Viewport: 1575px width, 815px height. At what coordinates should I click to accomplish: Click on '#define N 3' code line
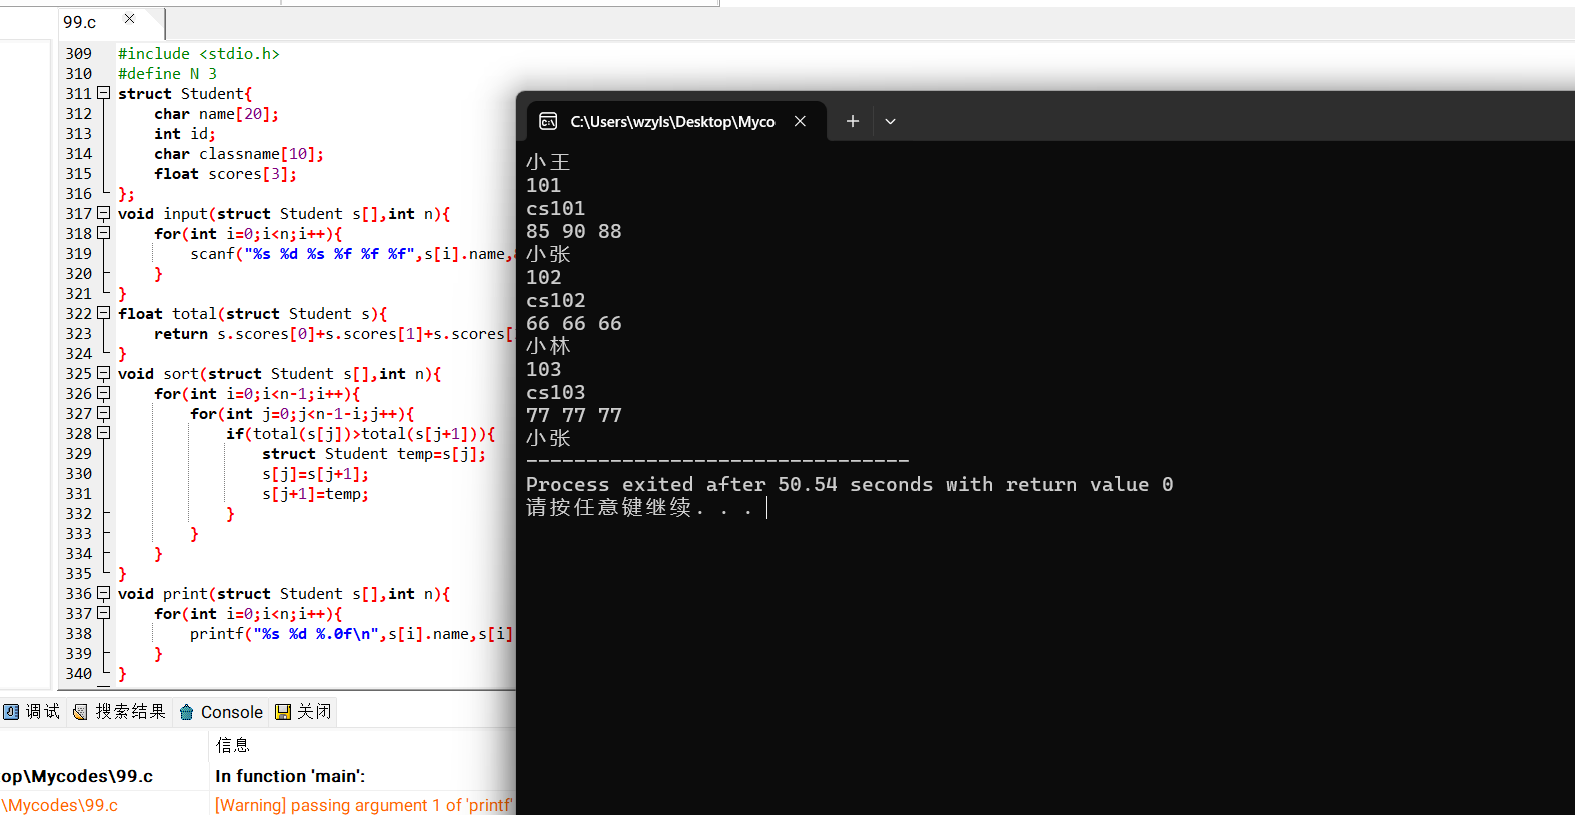[167, 73]
